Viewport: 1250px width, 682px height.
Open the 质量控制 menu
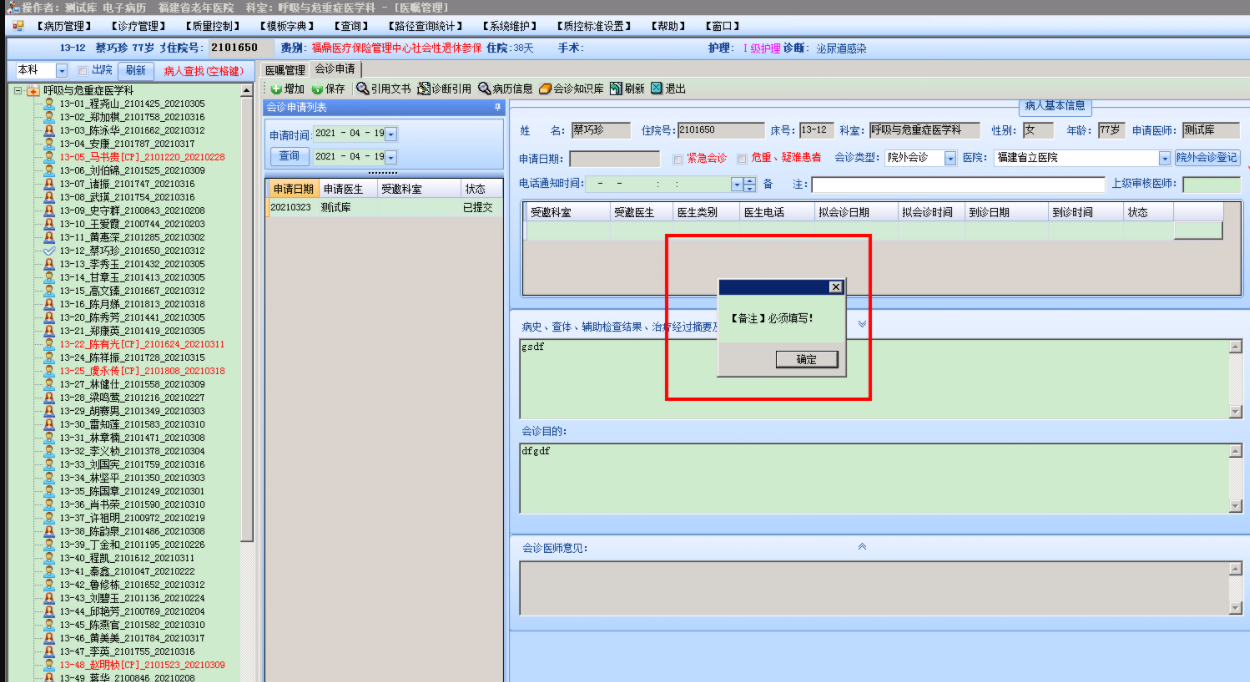click(213, 26)
